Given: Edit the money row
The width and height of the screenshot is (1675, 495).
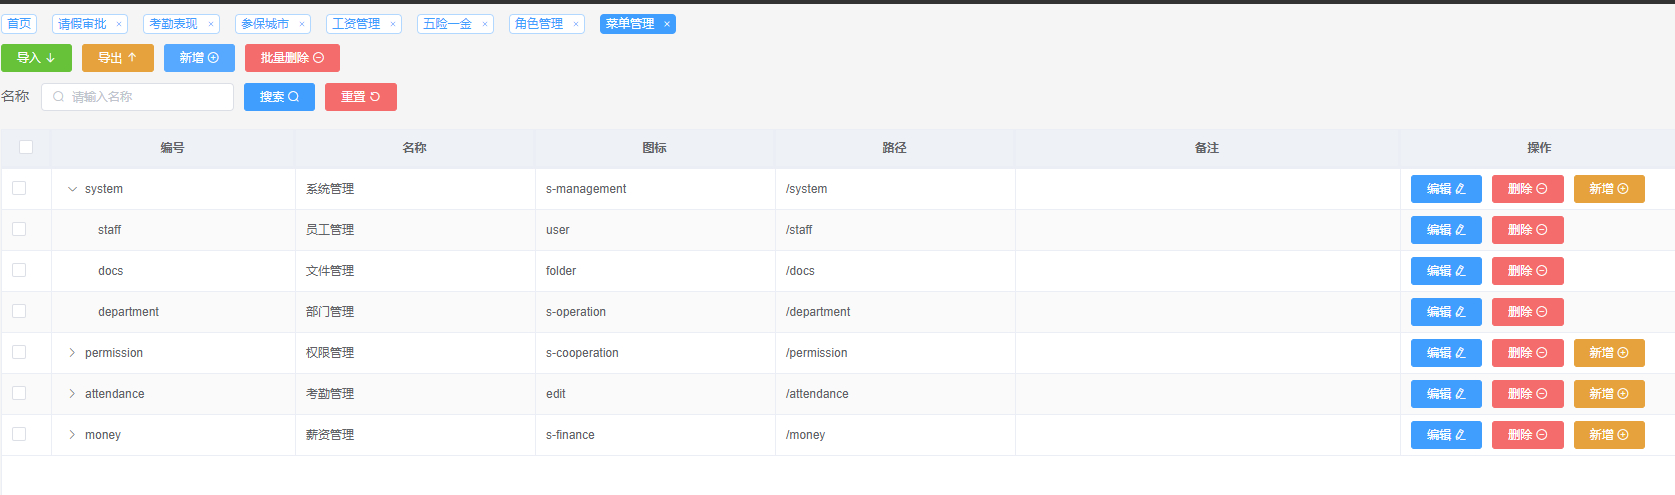Looking at the screenshot, I should [x=1446, y=435].
